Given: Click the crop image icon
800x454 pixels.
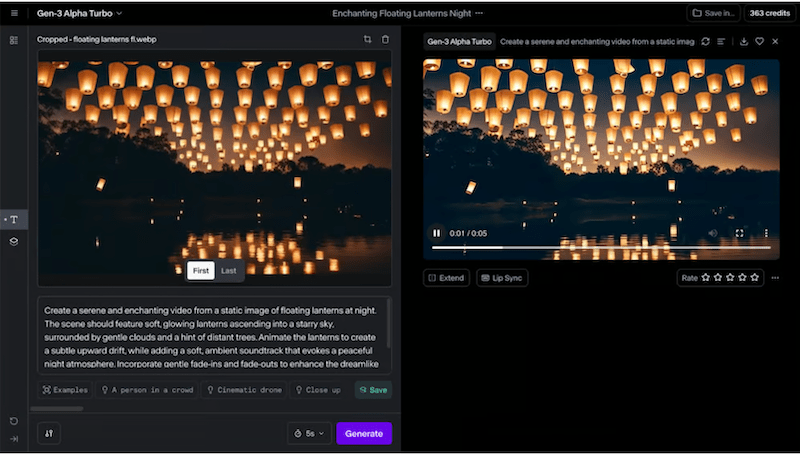Looking at the screenshot, I should tap(367, 40).
